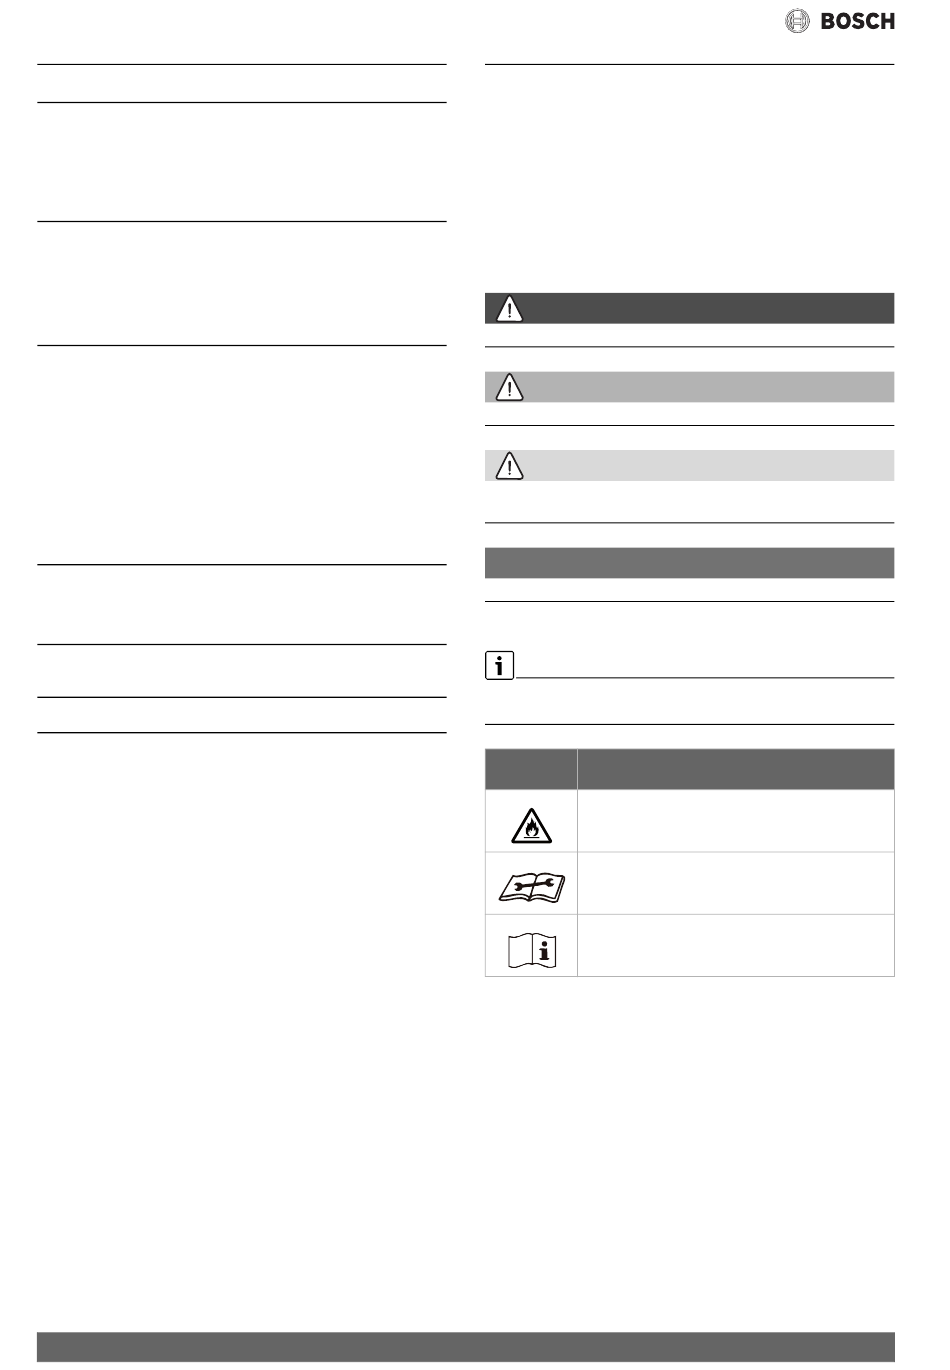Click the empty cell beside the flame symbol
This screenshot has height=1370, width=950.
[736, 822]
